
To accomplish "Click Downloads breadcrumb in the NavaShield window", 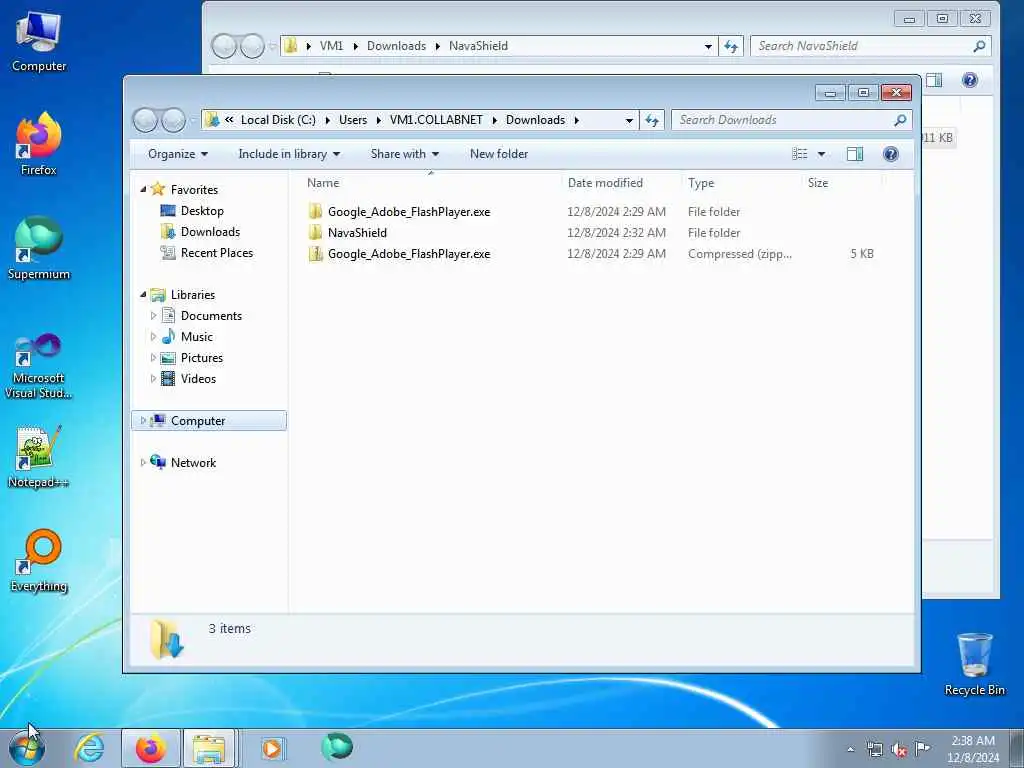I will coord(396,46).
